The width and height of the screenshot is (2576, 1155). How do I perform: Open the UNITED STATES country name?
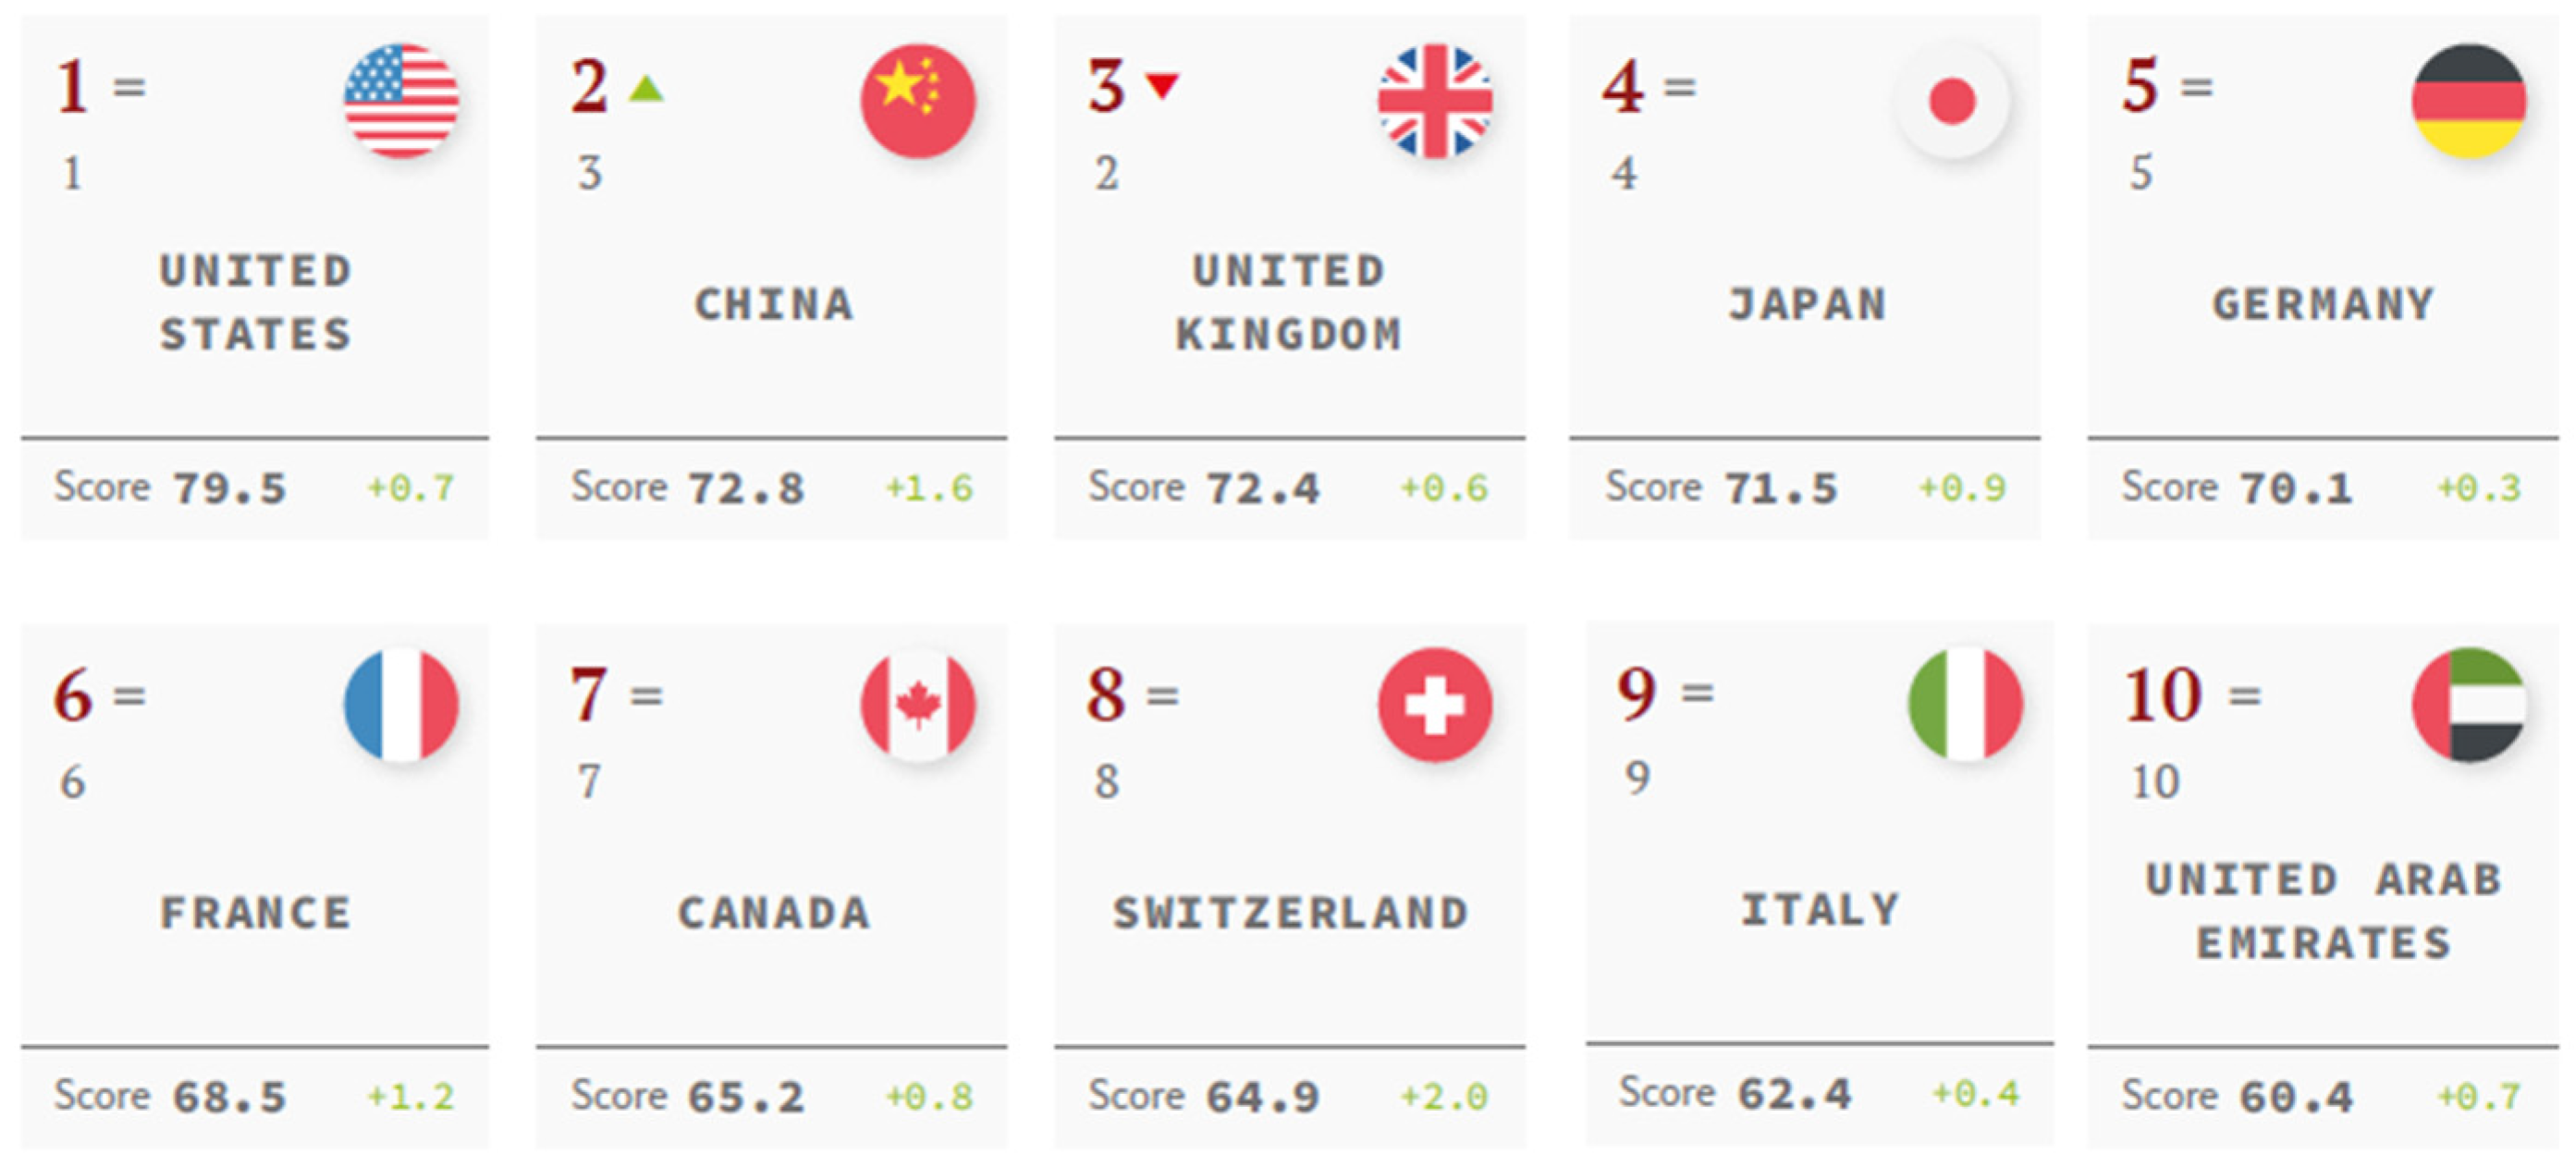(256, 302)
